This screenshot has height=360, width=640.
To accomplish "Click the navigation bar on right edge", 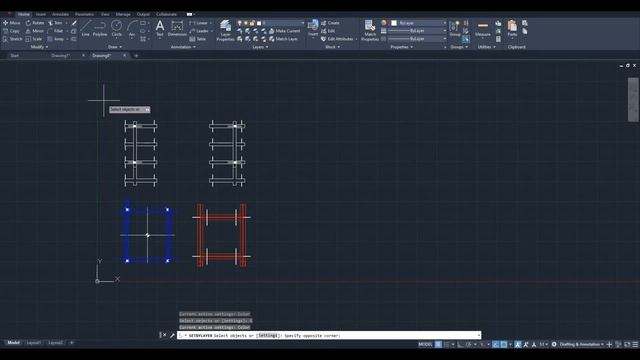I will [x=633, y=99].
